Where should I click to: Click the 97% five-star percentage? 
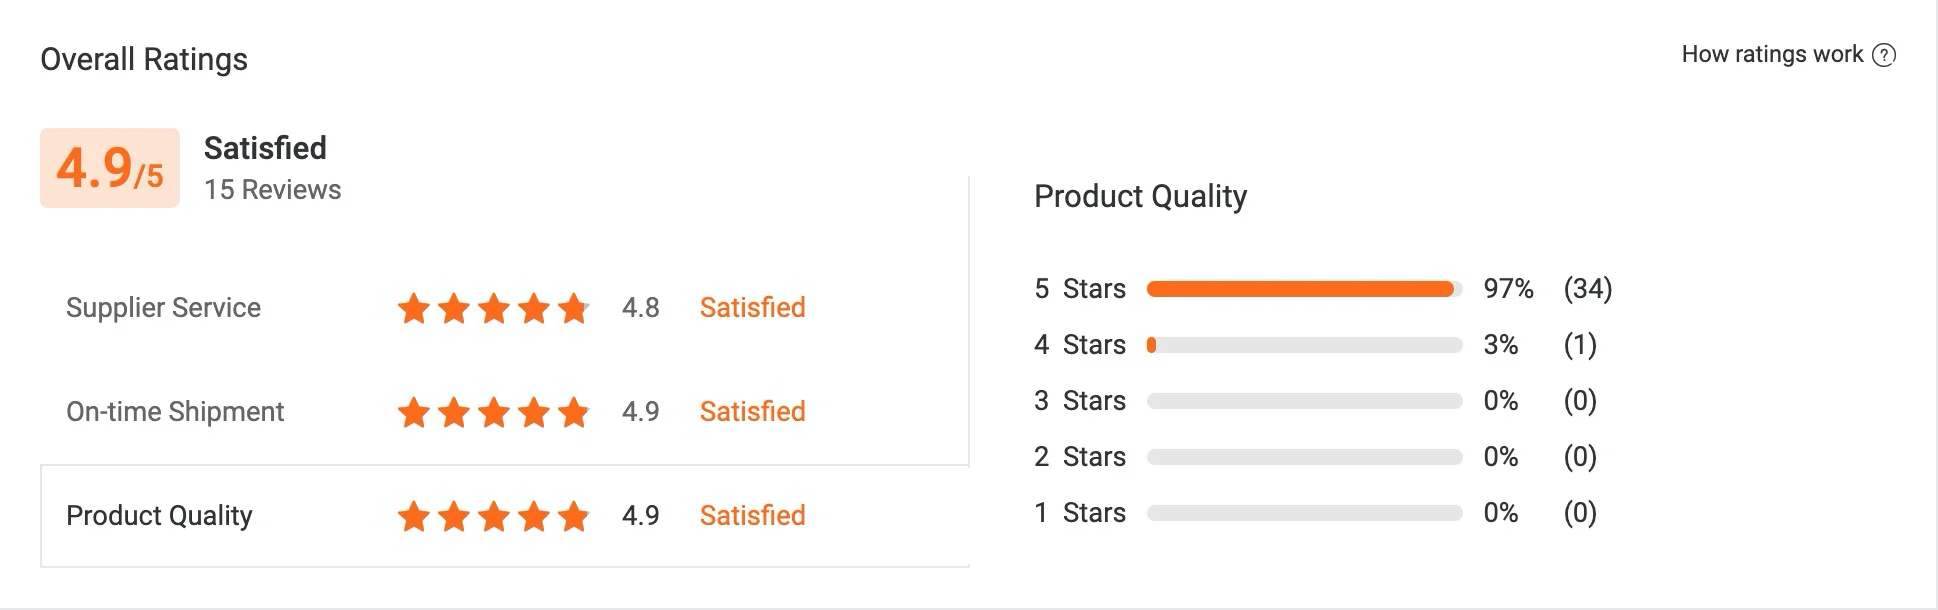click(1508, 289)
